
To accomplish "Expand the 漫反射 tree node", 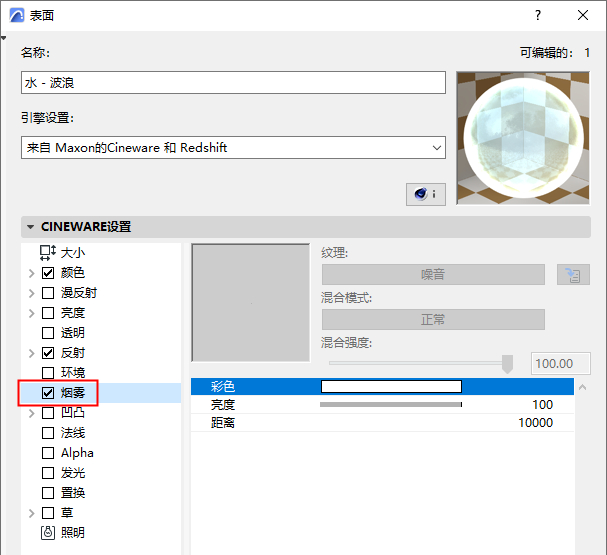I will click(32, 293).
